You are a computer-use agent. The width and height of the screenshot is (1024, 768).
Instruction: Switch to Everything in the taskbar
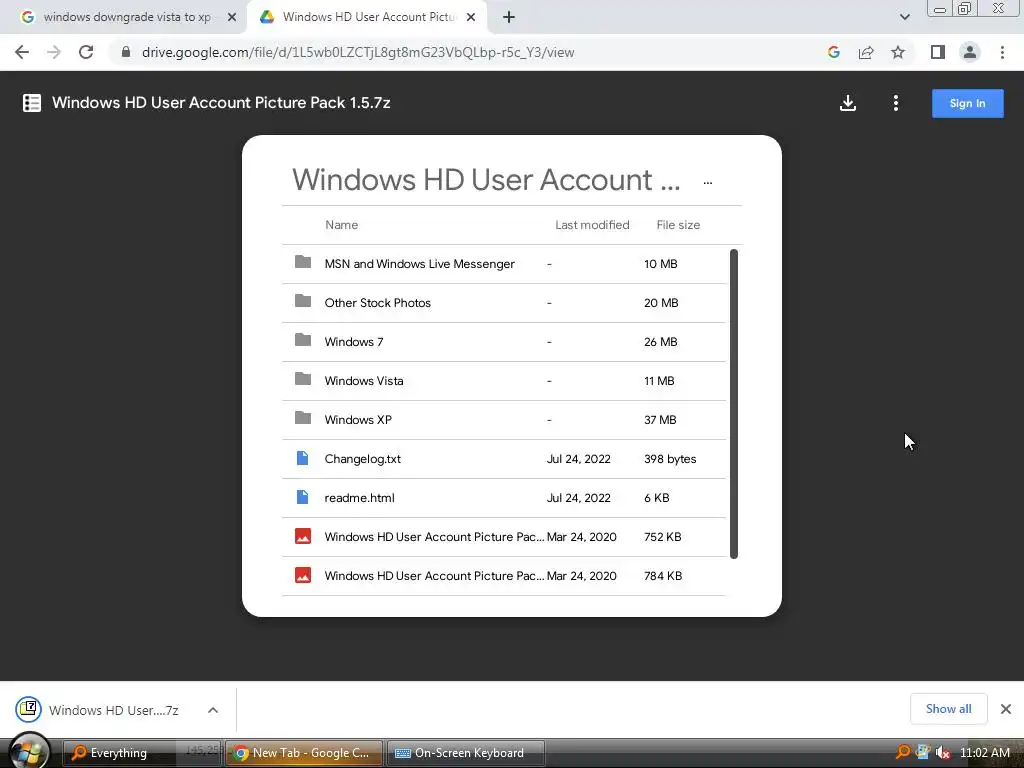[x=143, y=753]
